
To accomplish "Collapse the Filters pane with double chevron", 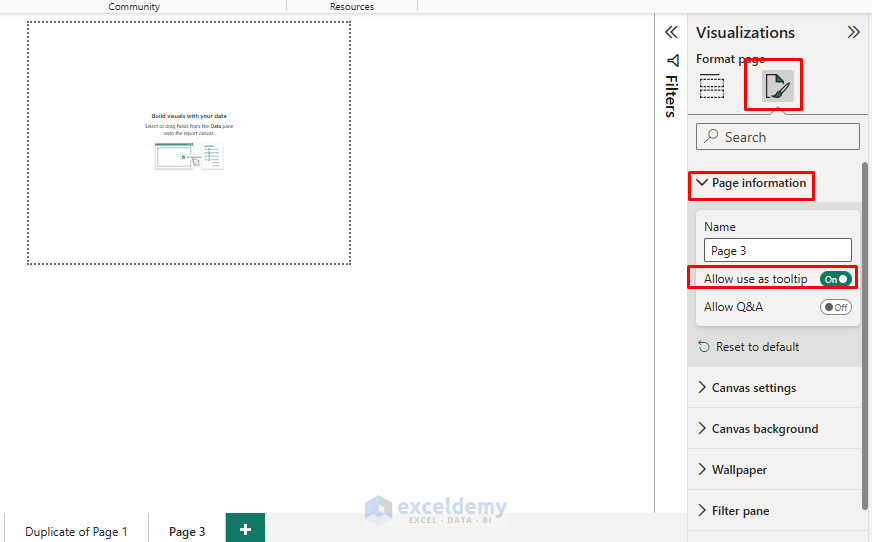I will click(671, 32).
